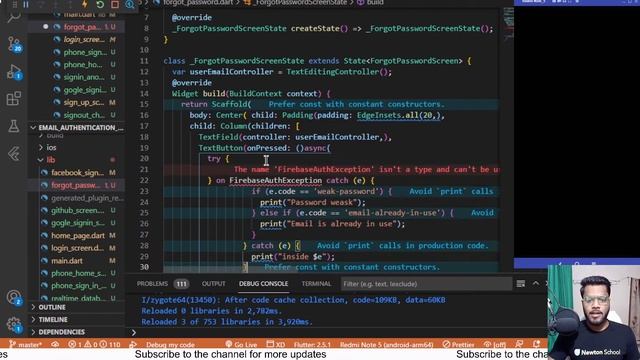Click the feedback icon in status bar
Screen dimensions: 640x360
[x=519, y=344]
